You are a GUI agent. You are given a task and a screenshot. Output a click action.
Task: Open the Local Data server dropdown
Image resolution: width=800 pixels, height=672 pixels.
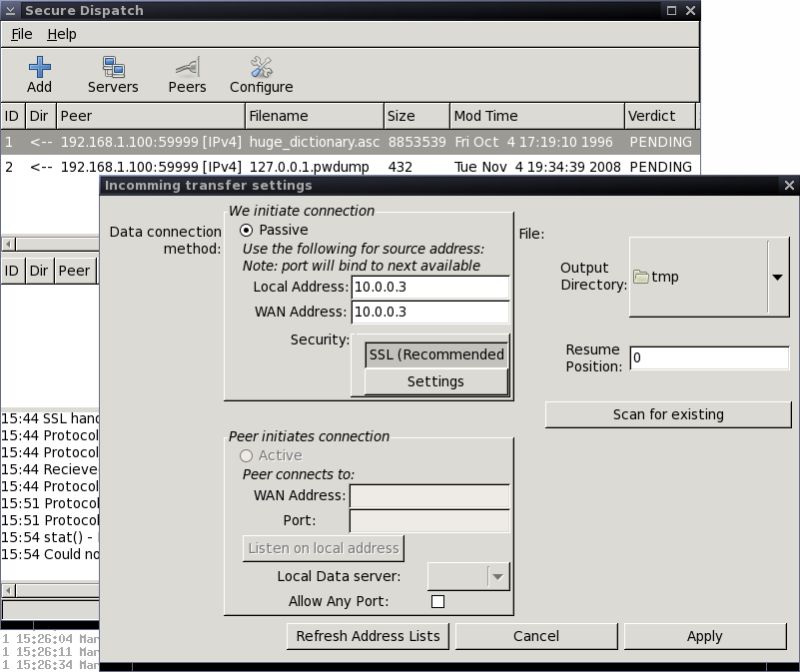pyautogui.click(x=468, y=577)
